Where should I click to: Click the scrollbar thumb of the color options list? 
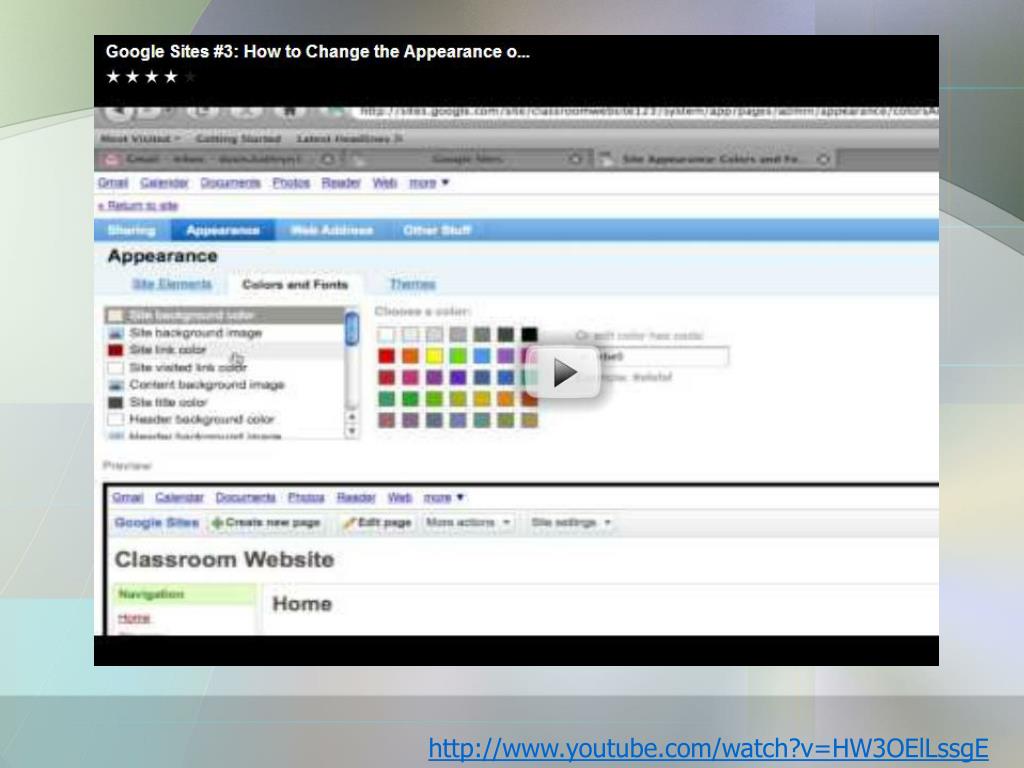(x=352, y=328)
